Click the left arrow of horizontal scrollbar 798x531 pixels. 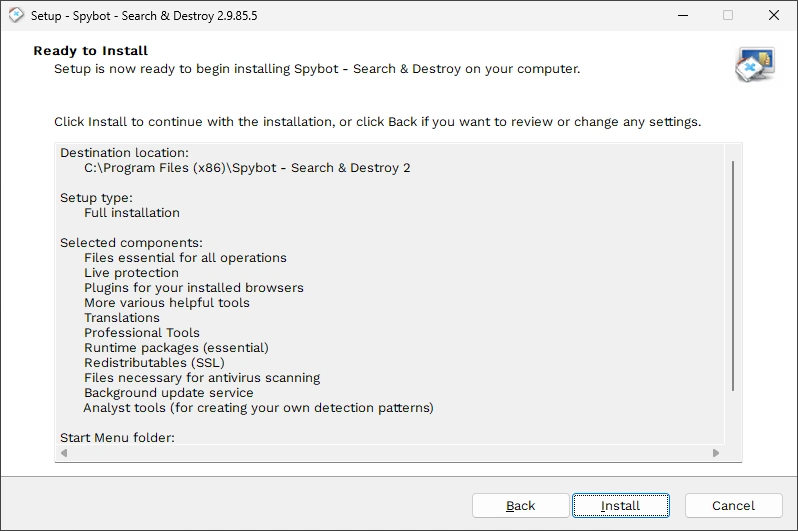[x=64, y=453]
